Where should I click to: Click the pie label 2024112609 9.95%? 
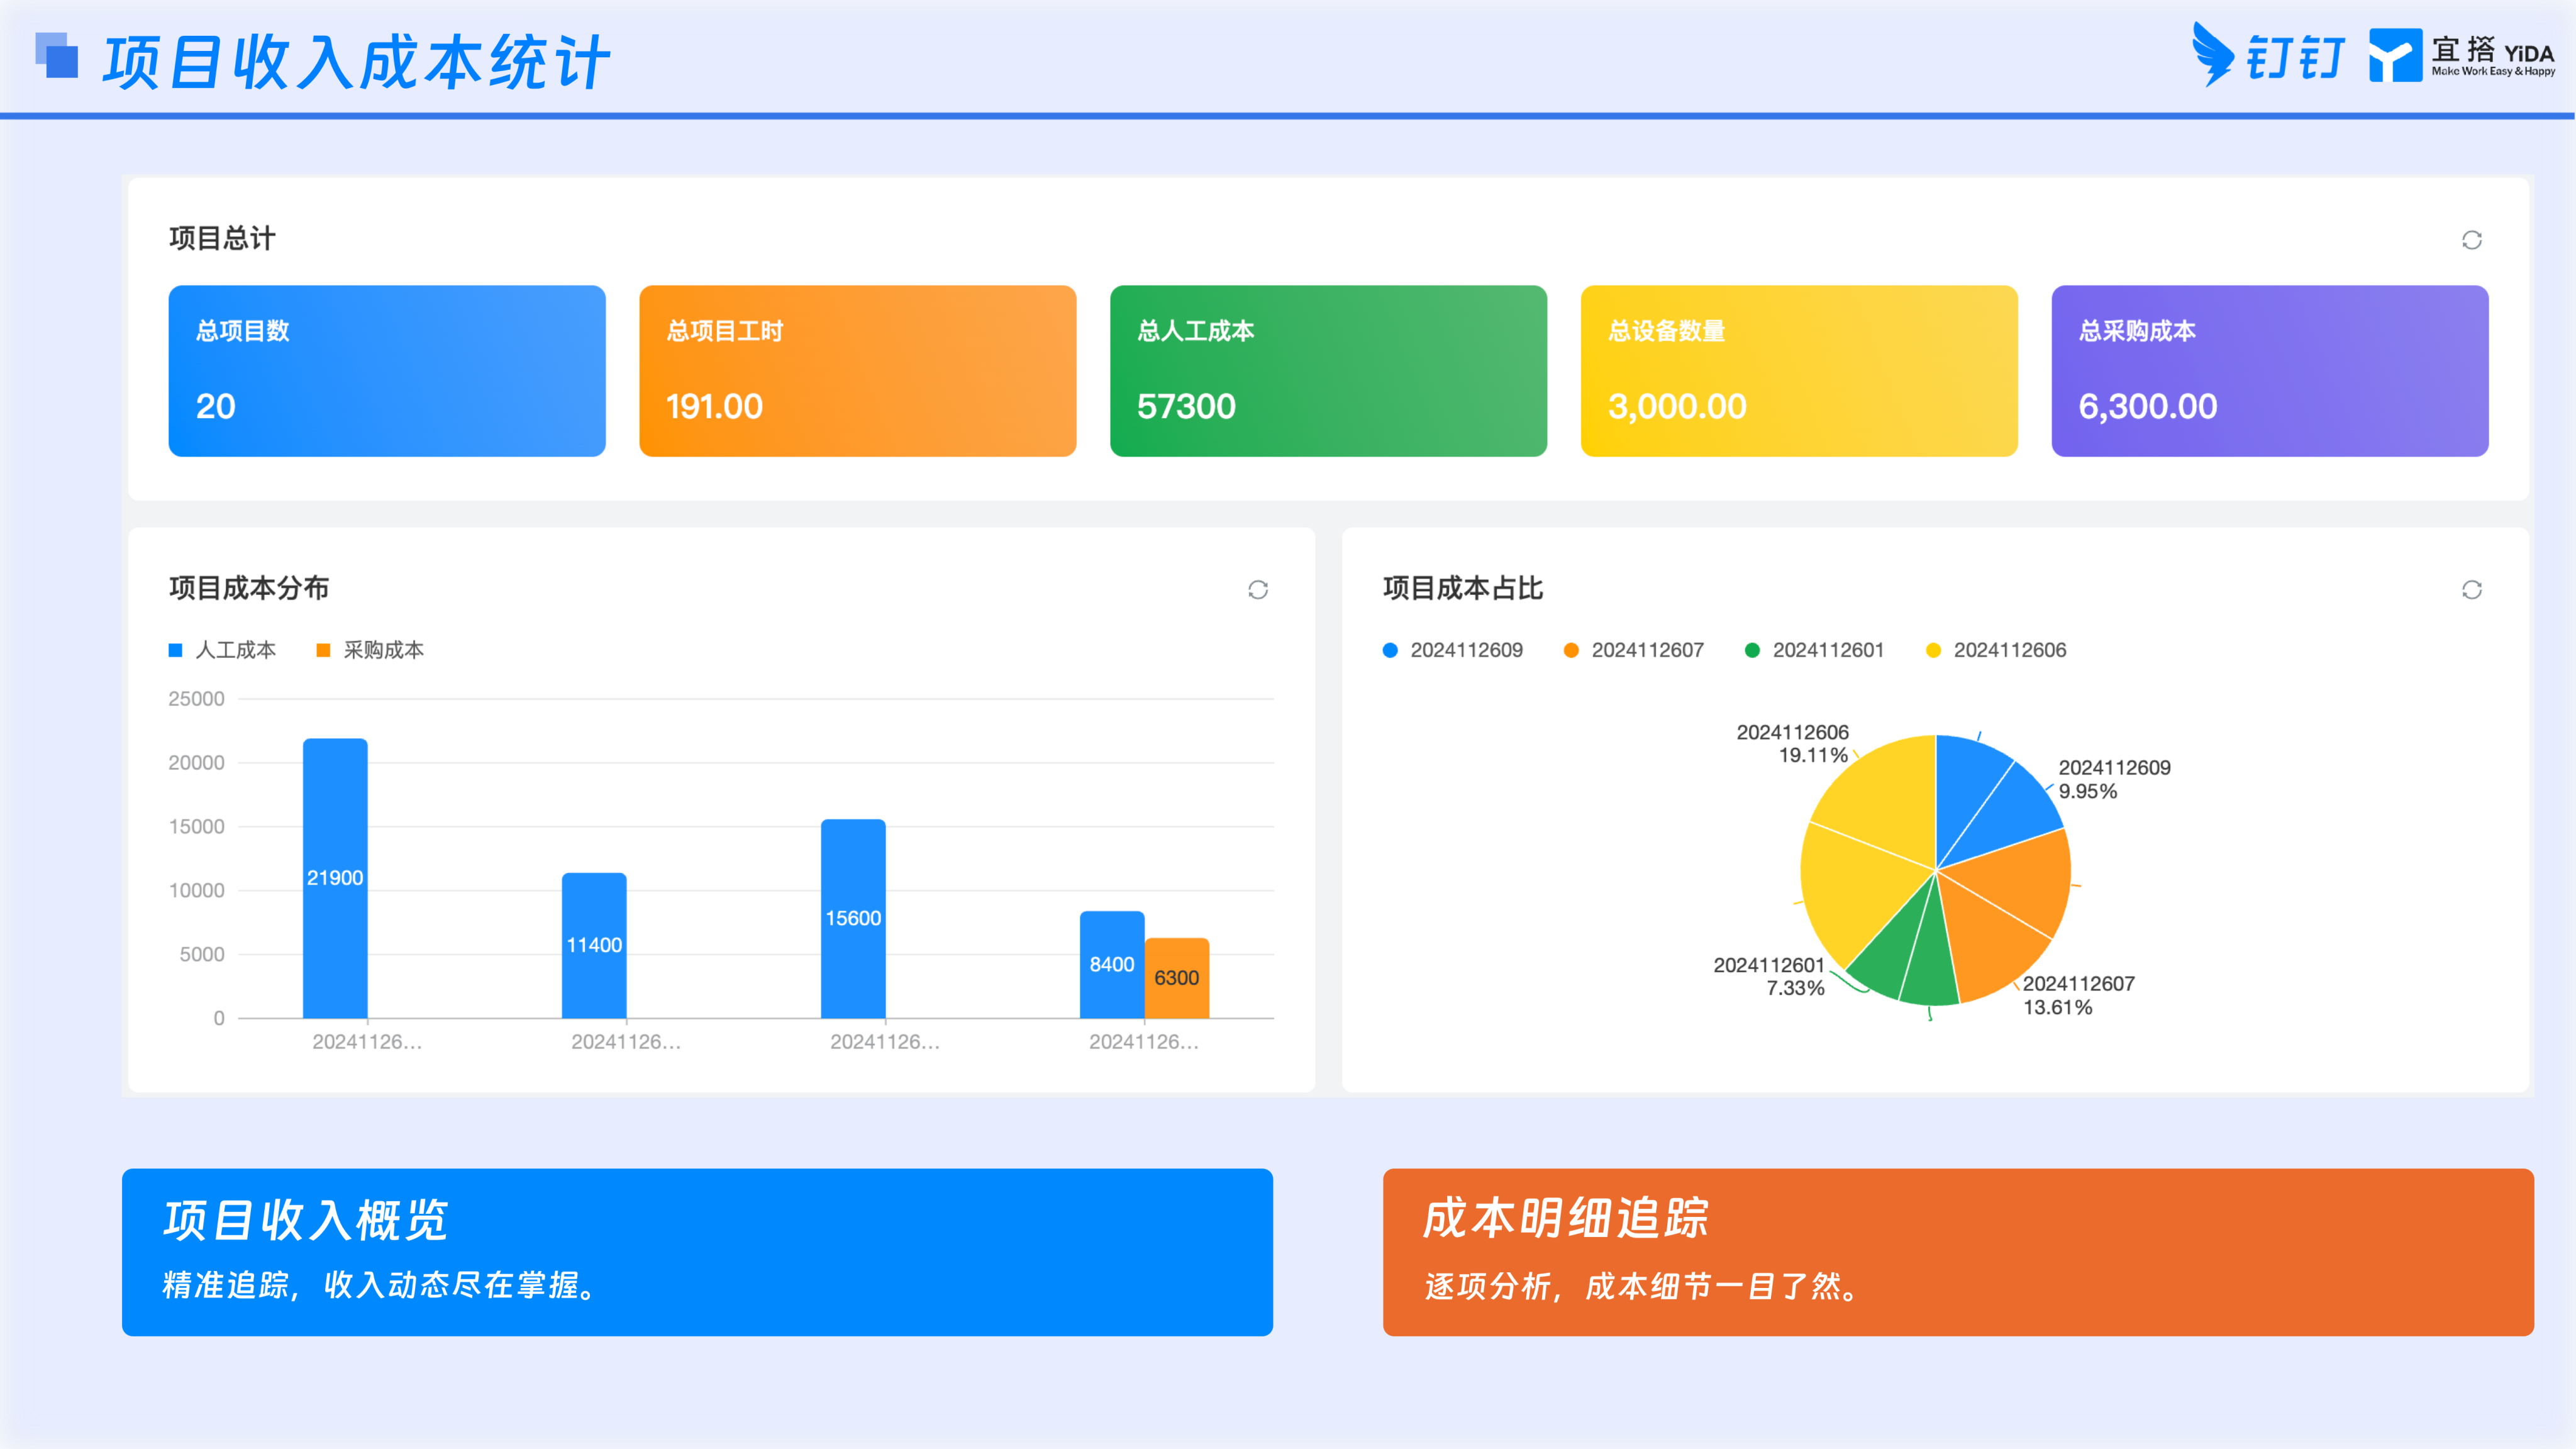[x=2114, y=780]
